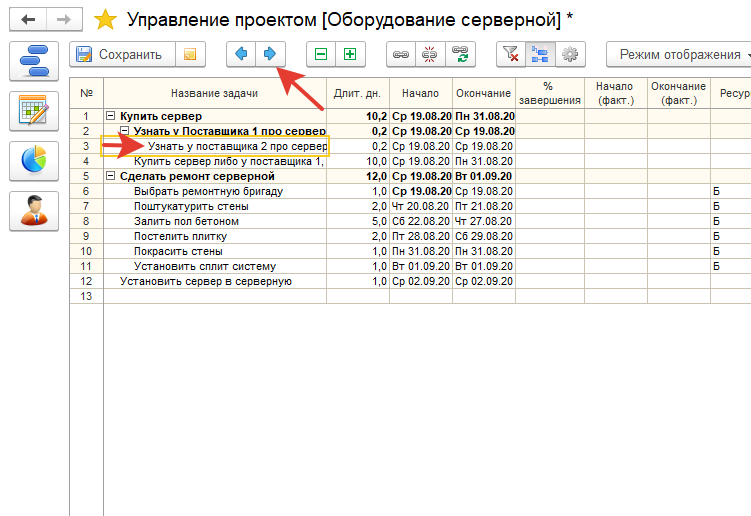
Task: Collapse the Купить сервер task group
Action: (x=111, y=115)
